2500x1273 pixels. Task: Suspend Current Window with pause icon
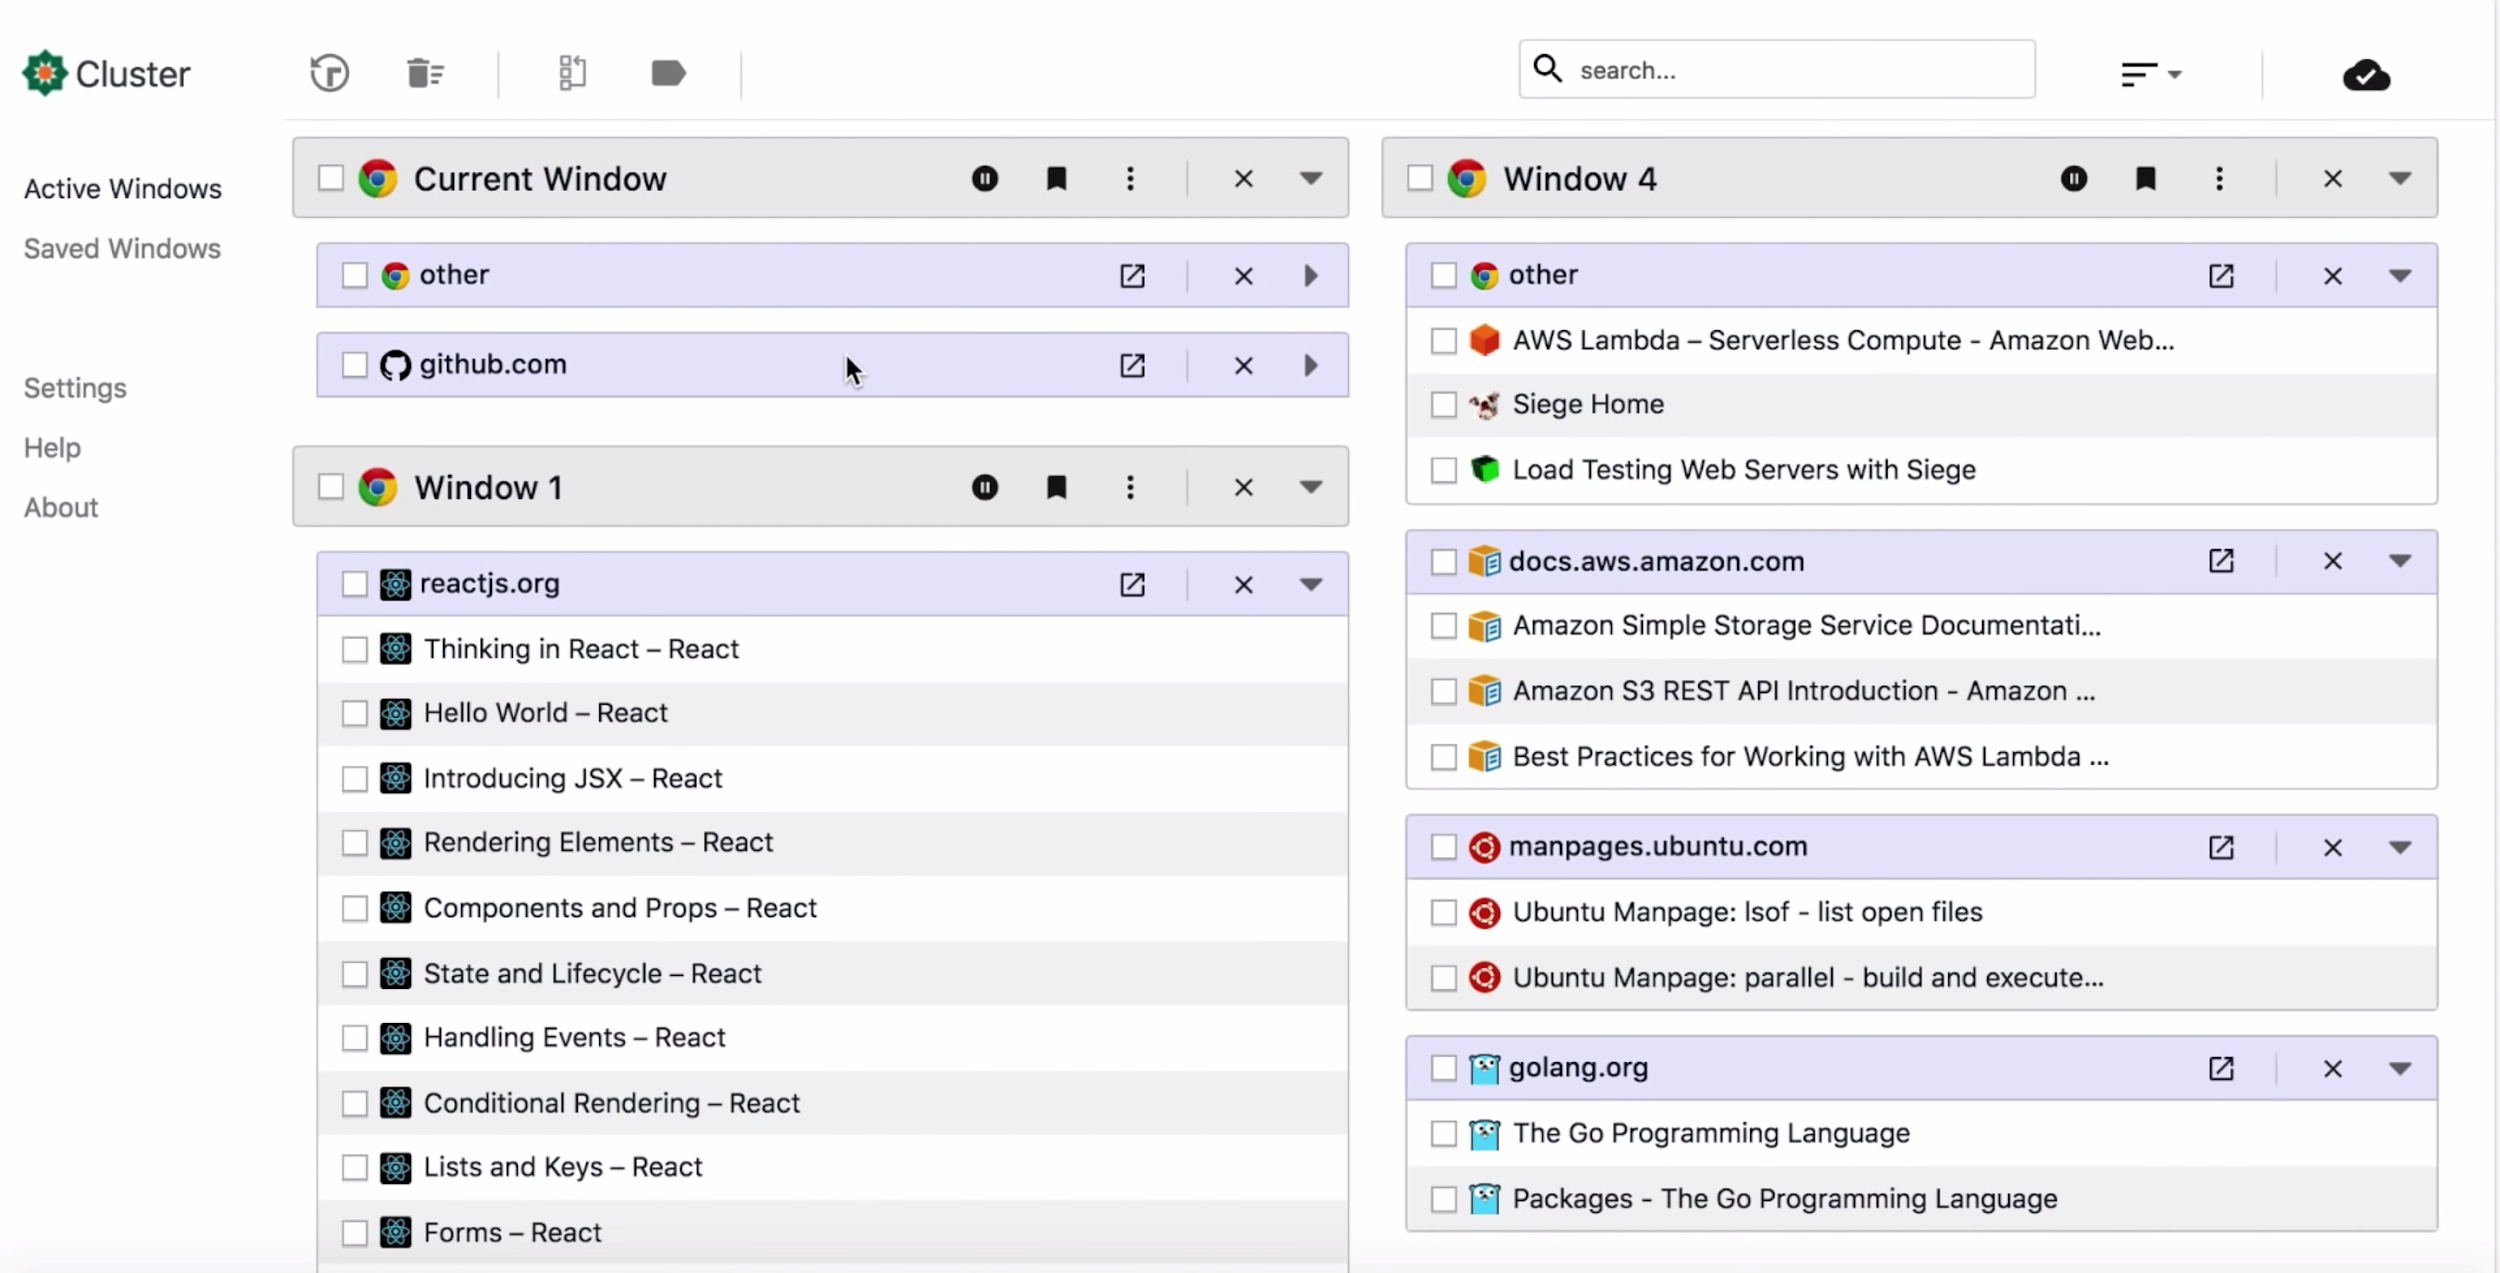click(x=984, y=179)
